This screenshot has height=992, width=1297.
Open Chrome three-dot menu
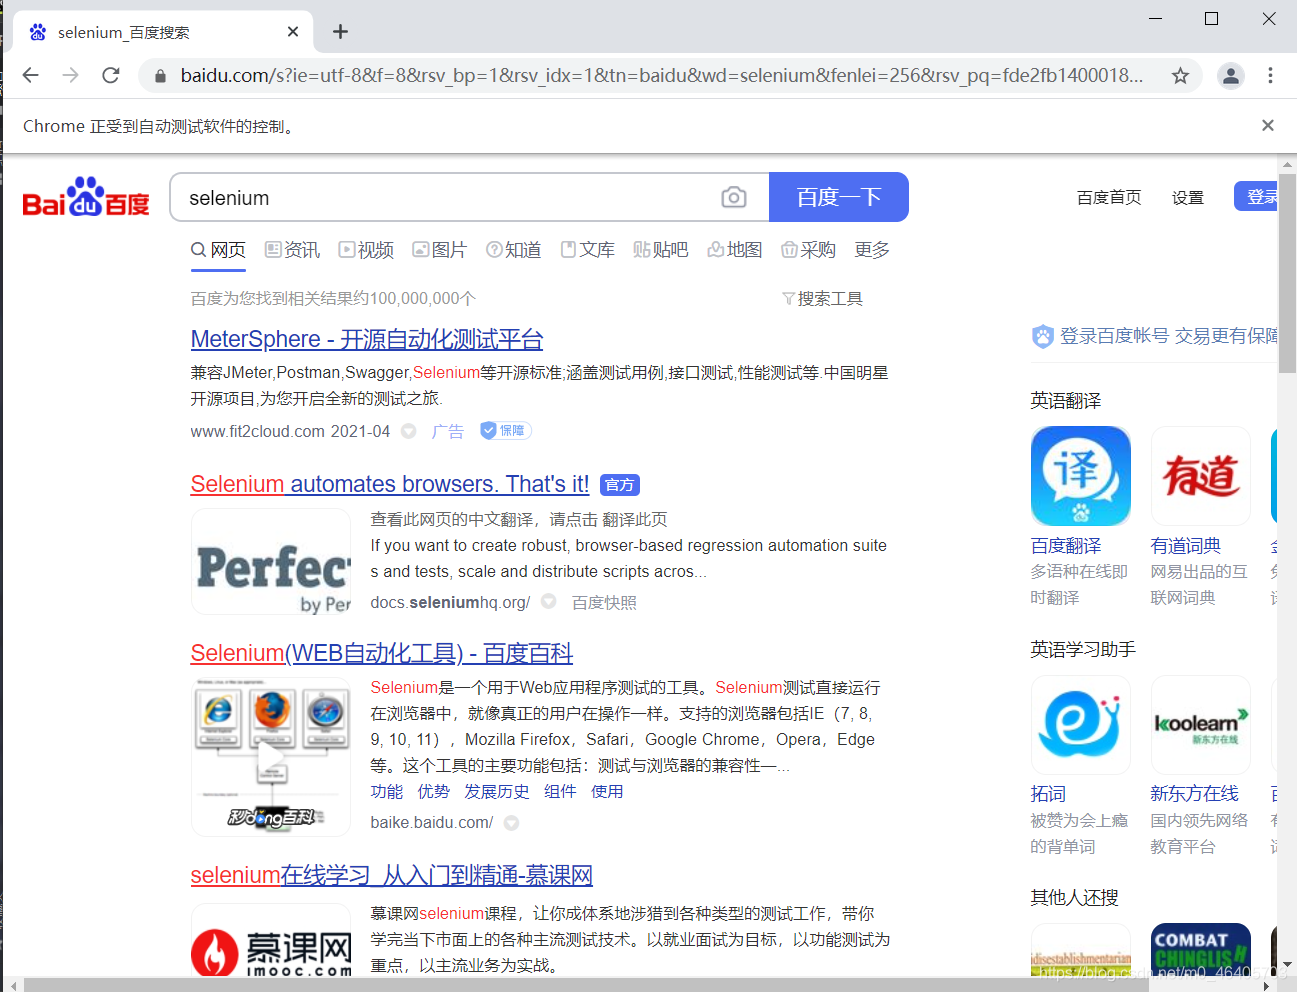1270,75
